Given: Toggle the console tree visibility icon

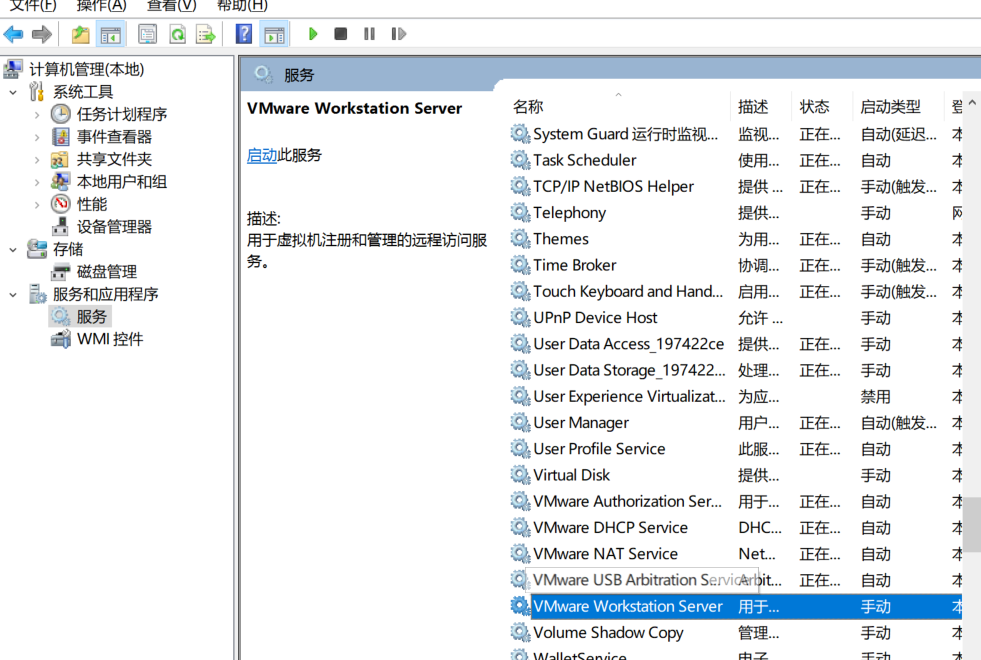Looking at the screenshot, I should coord(110,33).
